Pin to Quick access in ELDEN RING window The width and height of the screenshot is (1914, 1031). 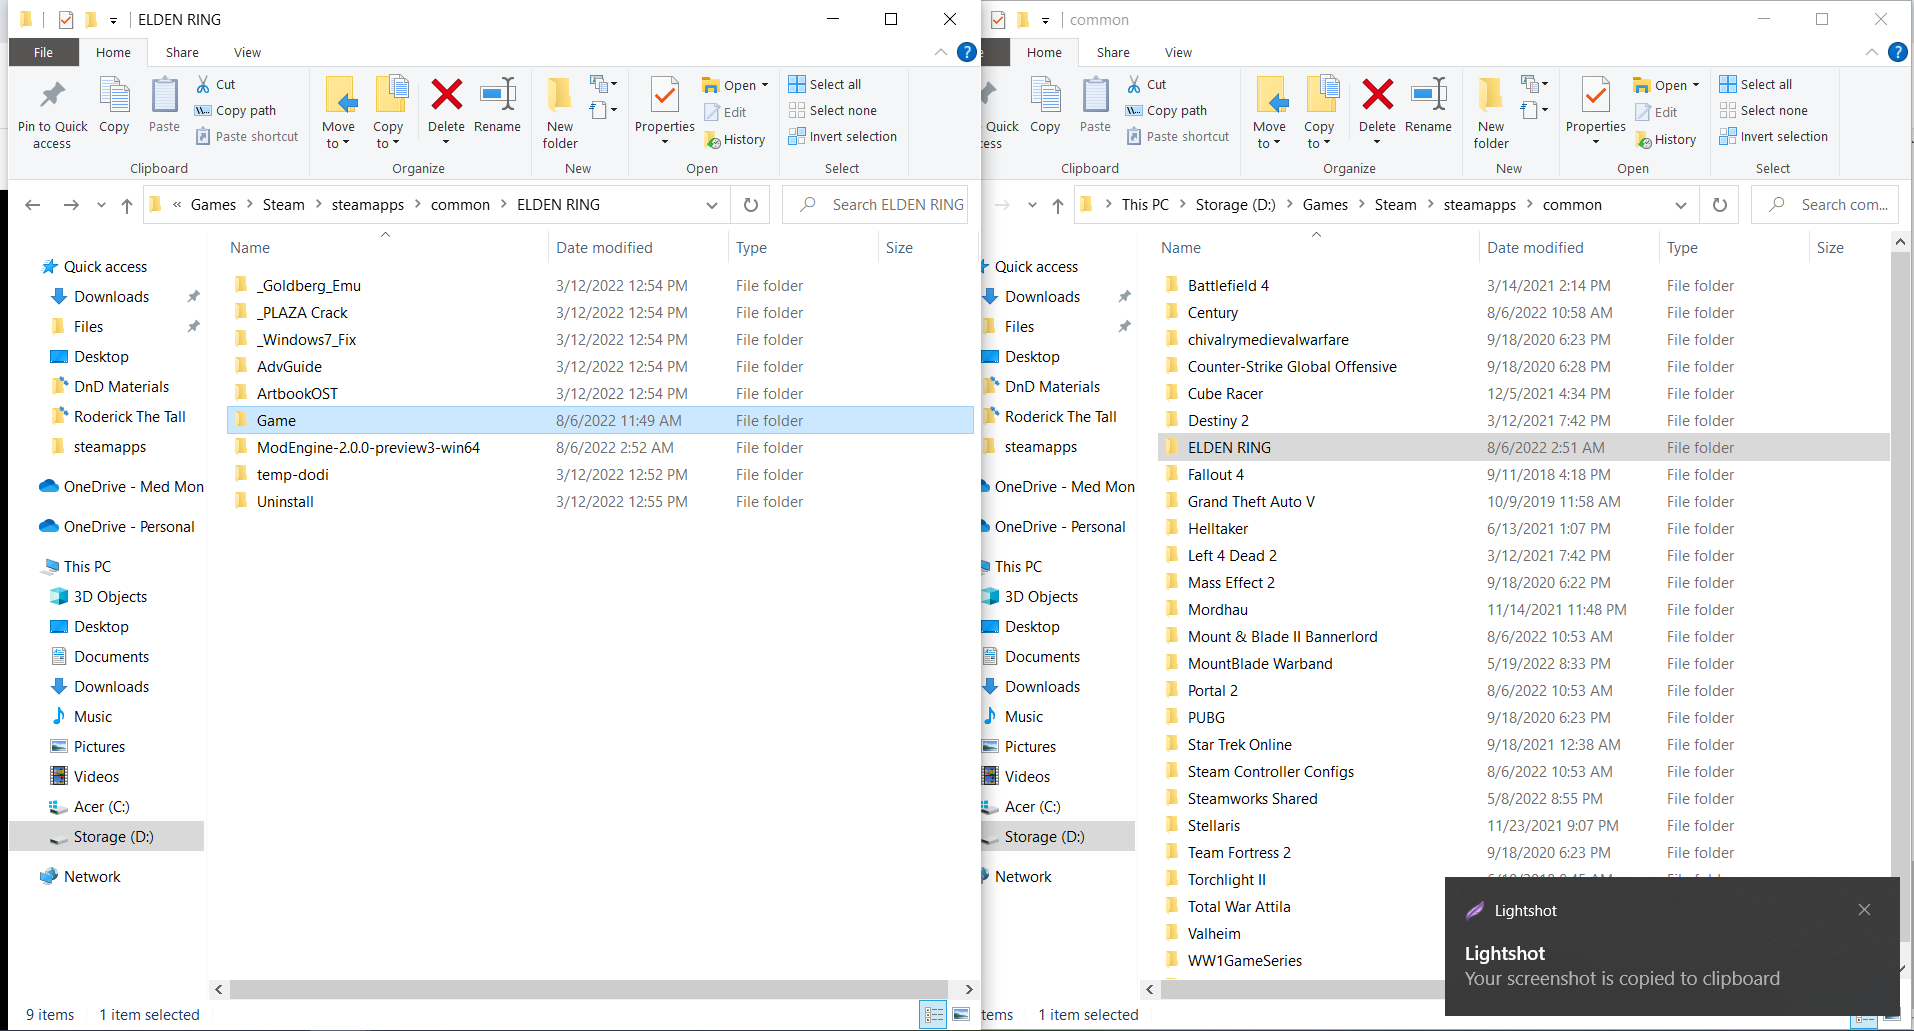[52, 113]
